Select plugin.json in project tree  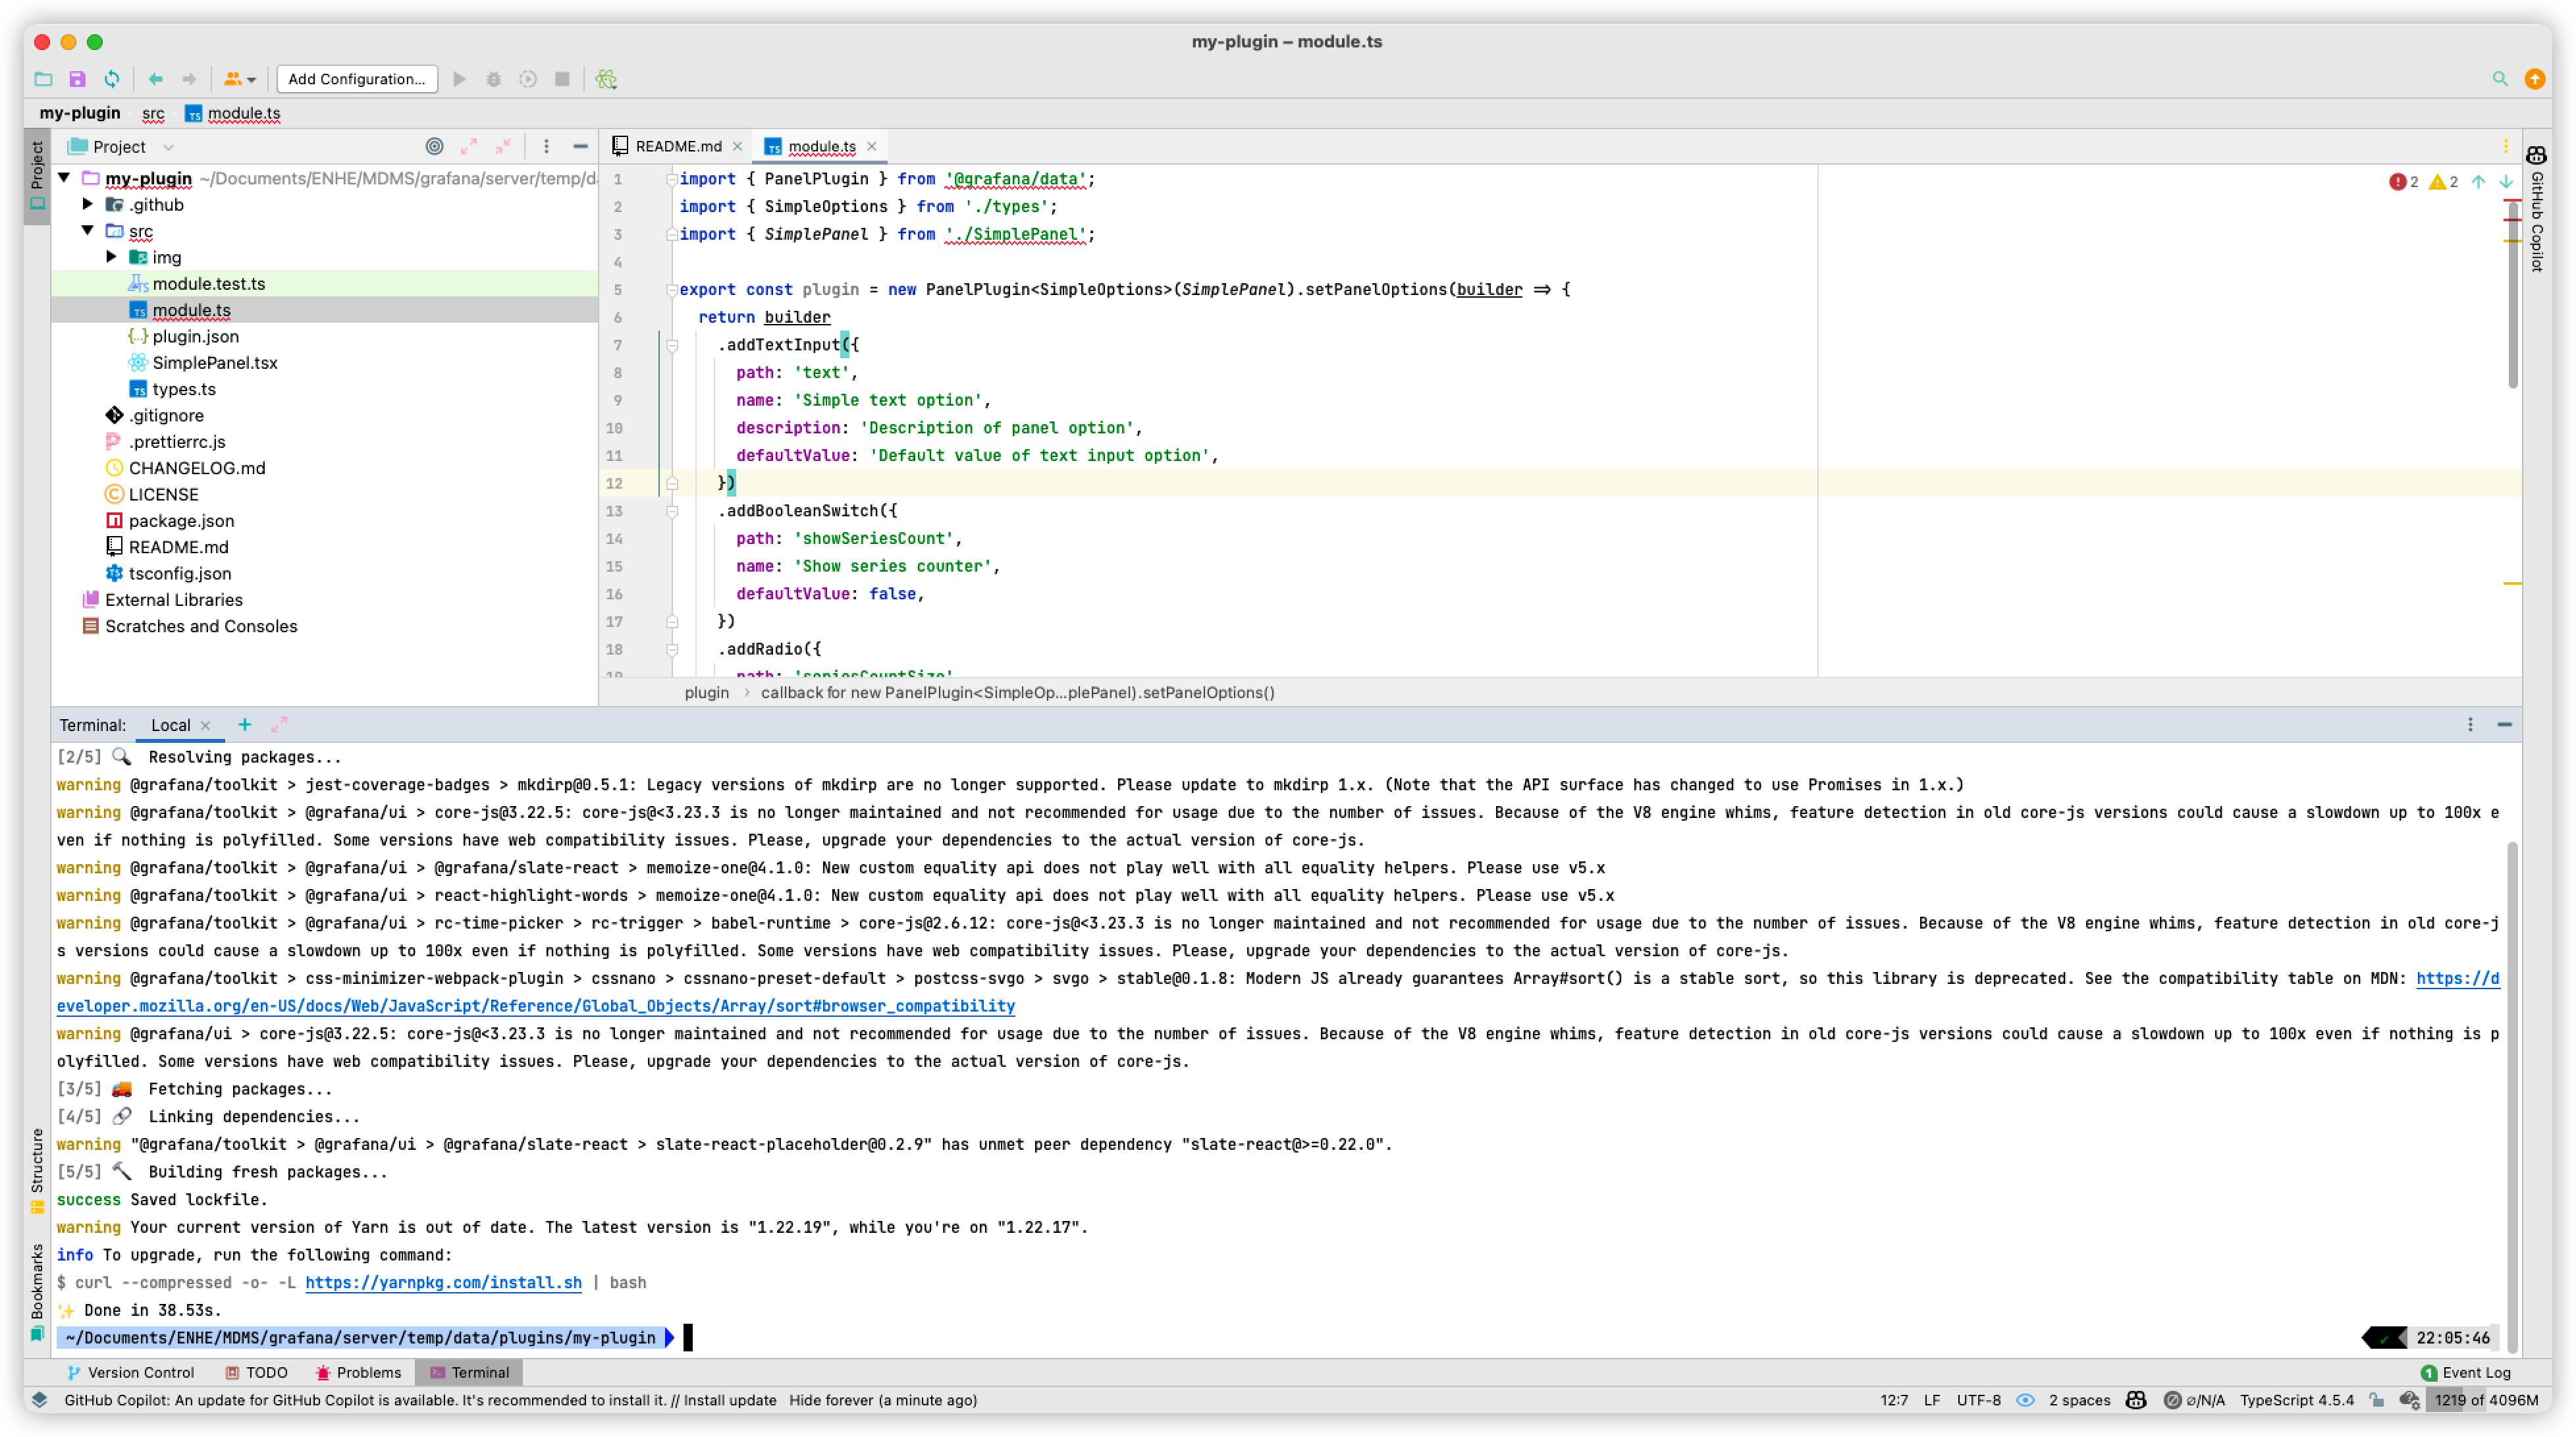[x=195, y=336]
